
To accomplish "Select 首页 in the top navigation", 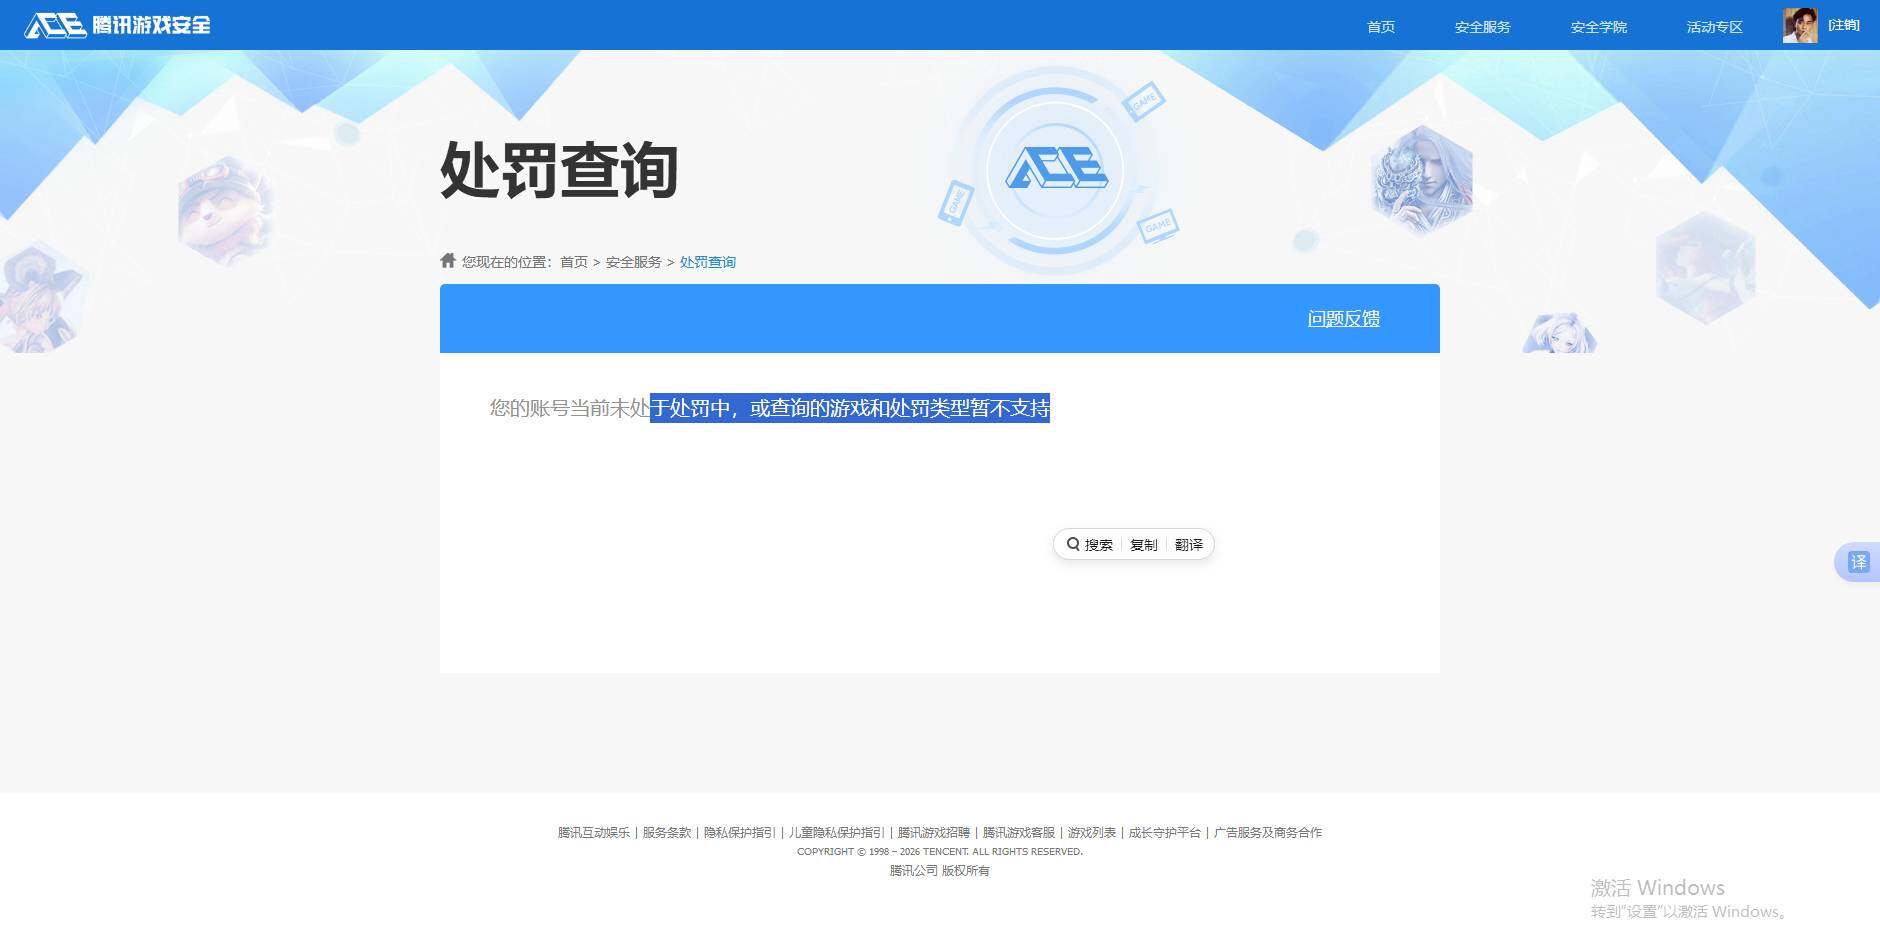I will [x=1380, y=27].
